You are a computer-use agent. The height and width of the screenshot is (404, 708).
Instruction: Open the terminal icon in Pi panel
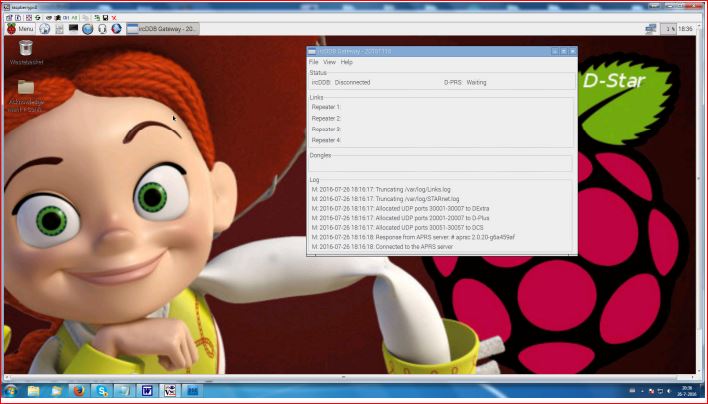pos(73,28)
